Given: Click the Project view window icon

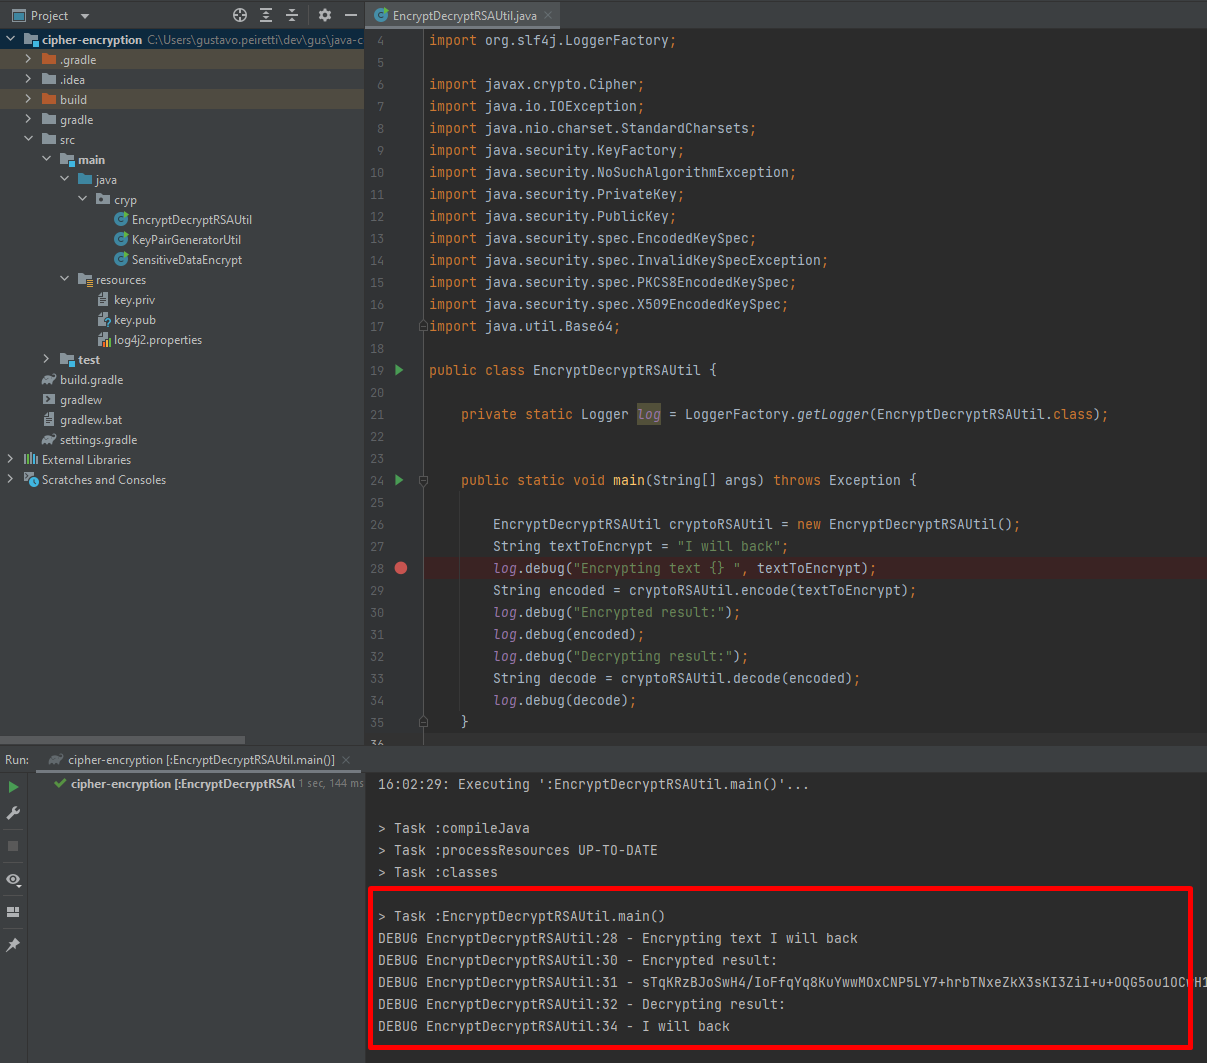Looking at the screenshot, I should tap(18, 15).
